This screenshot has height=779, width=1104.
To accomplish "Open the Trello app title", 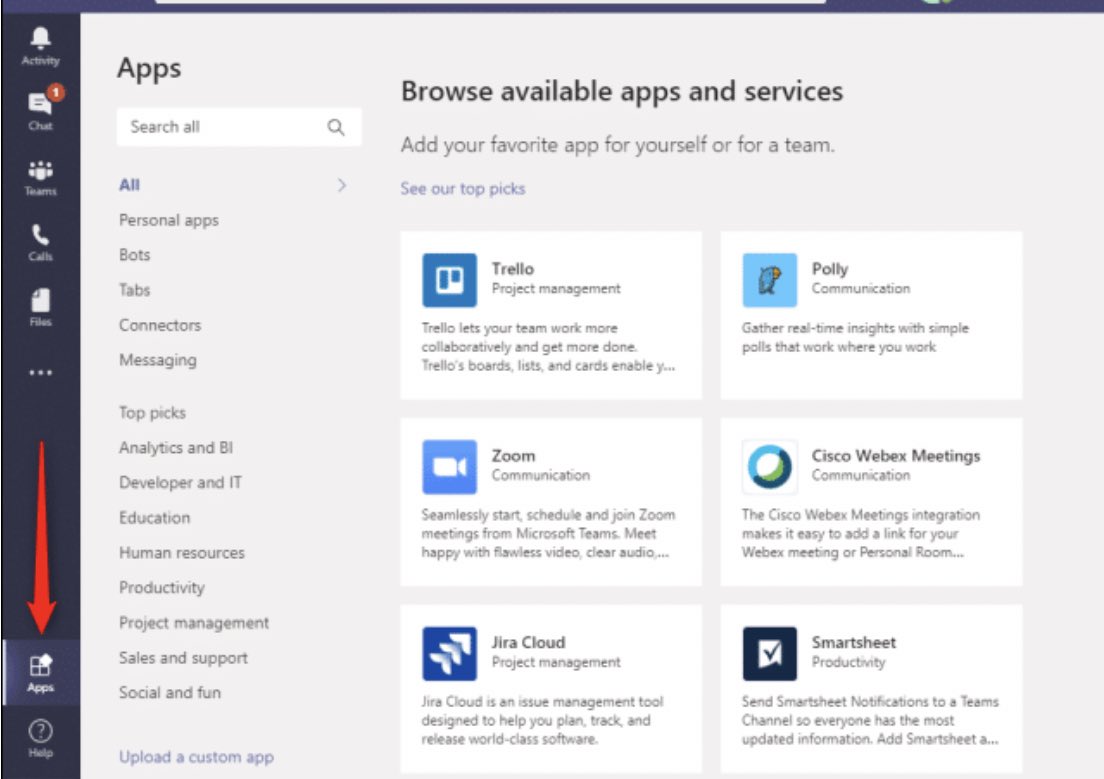I will tap(513, 269).
